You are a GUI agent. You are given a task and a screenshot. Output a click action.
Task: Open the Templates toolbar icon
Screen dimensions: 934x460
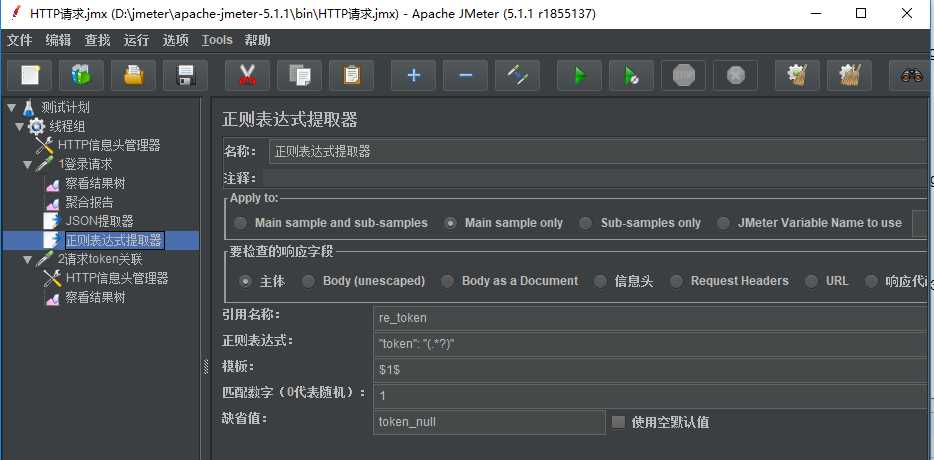pos(82,76)
